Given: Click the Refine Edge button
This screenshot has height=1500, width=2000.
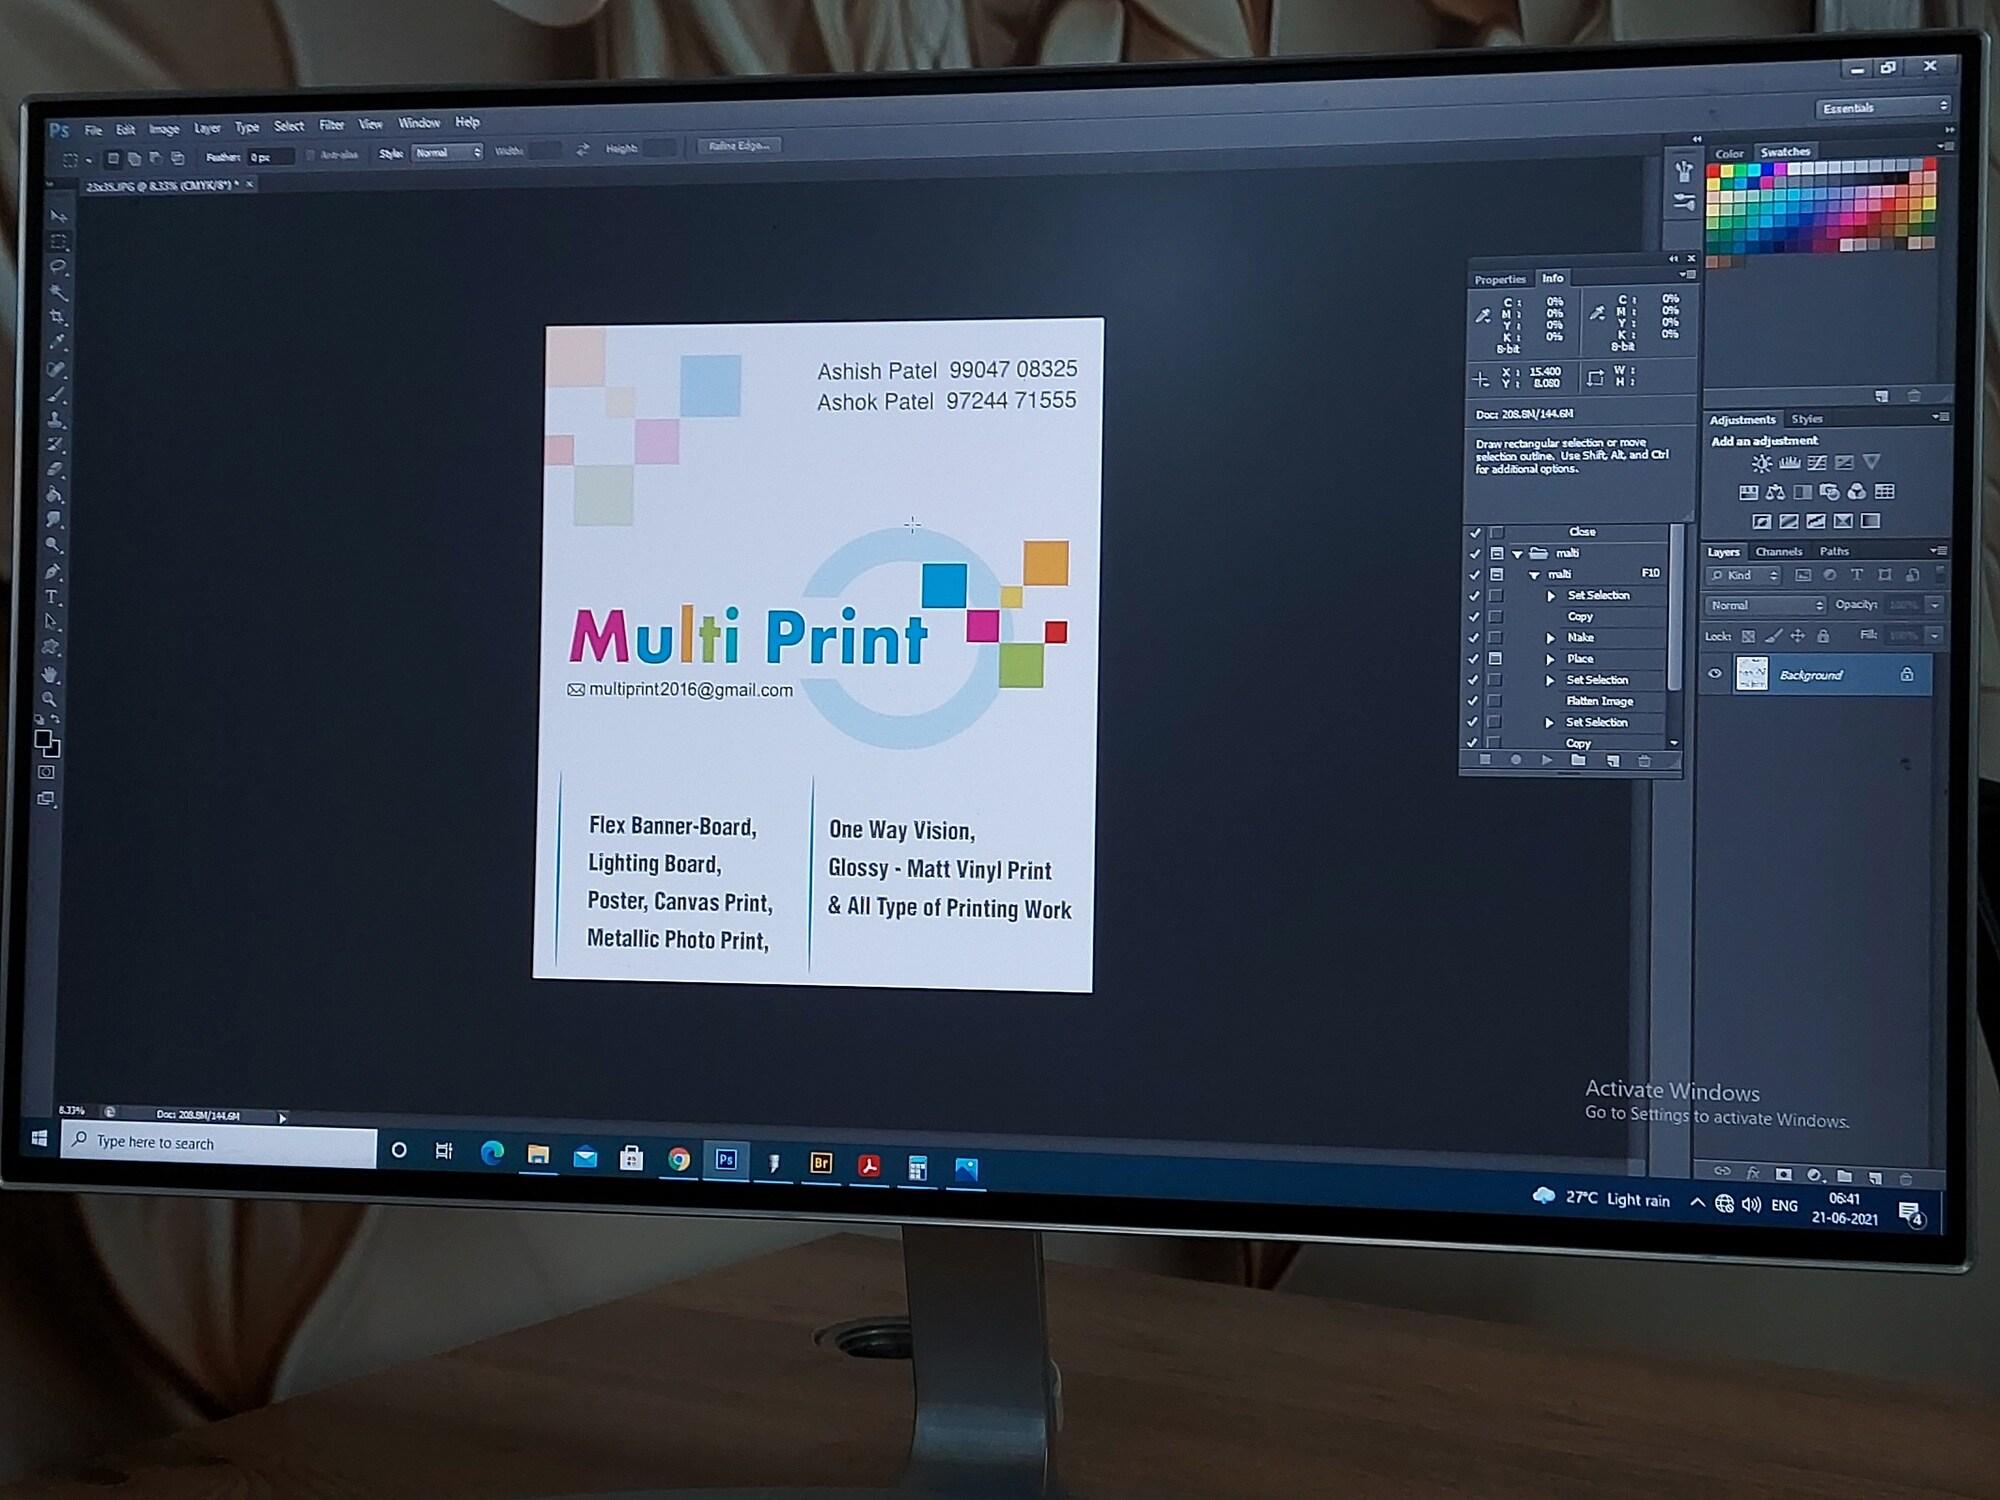Looking at the screenshot, I should pos(739,146).
